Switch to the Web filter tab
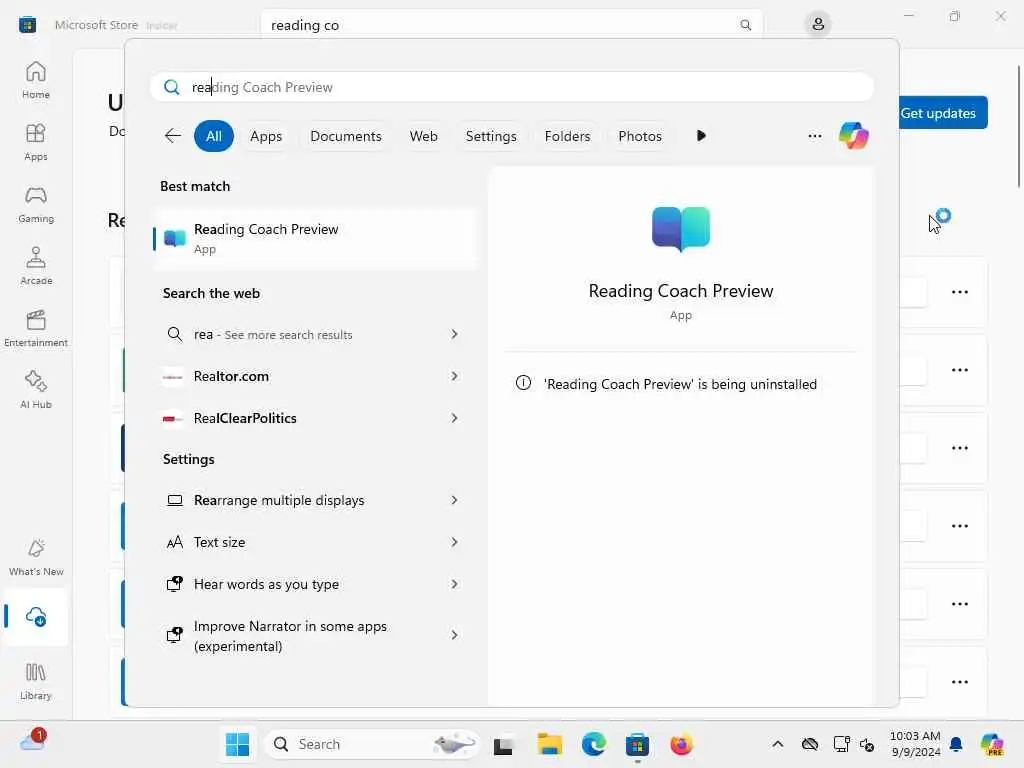1024x768 pixels. (x=423, y=136)
